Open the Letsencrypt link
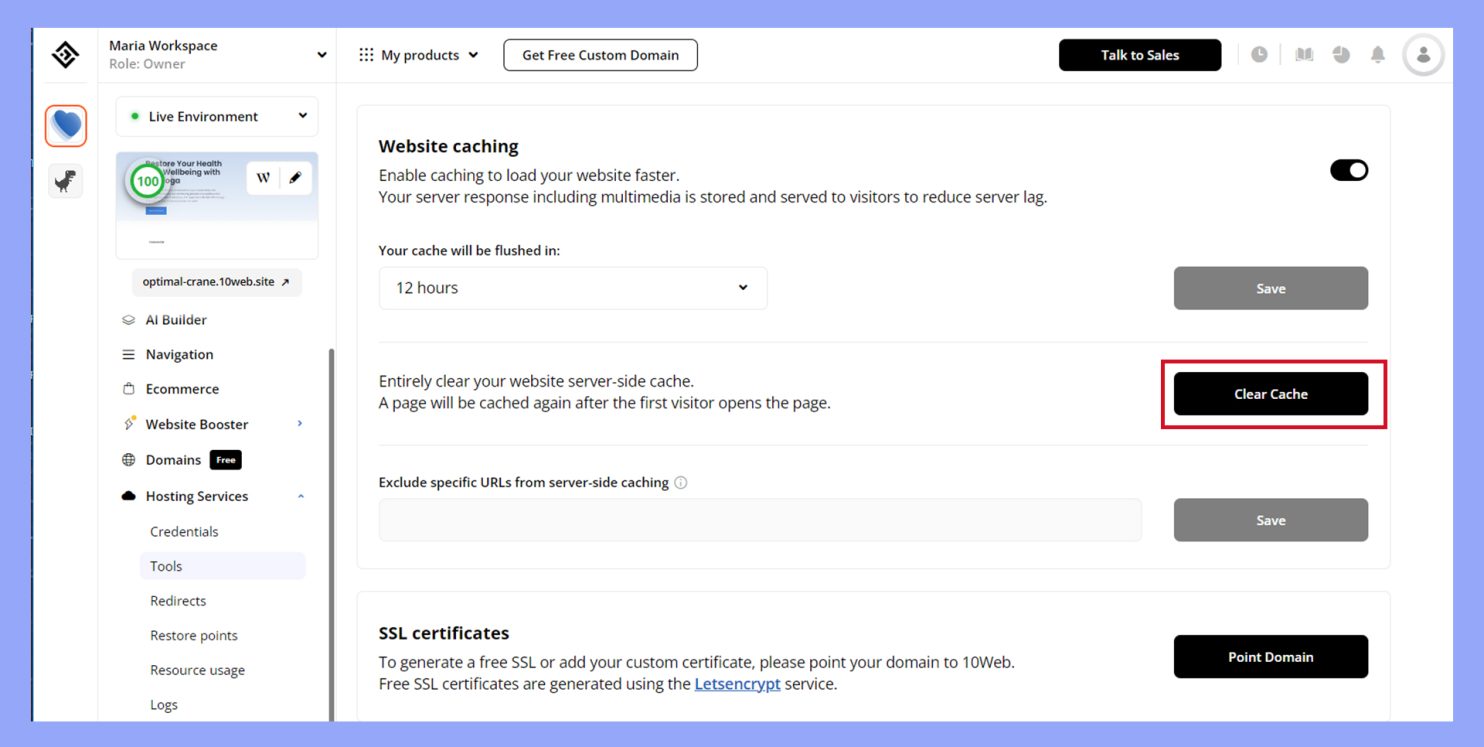Viewport: 1484px width, 747px height. [x=737, y=683]
